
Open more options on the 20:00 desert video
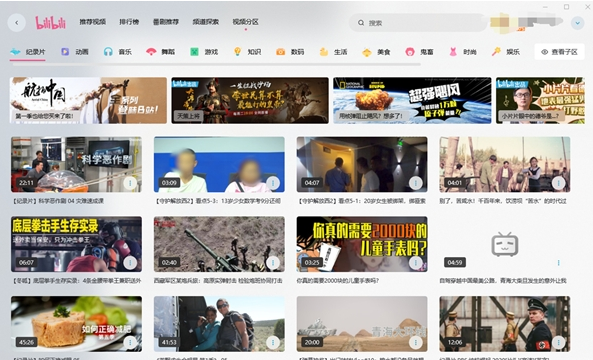(x=416, y=342)
